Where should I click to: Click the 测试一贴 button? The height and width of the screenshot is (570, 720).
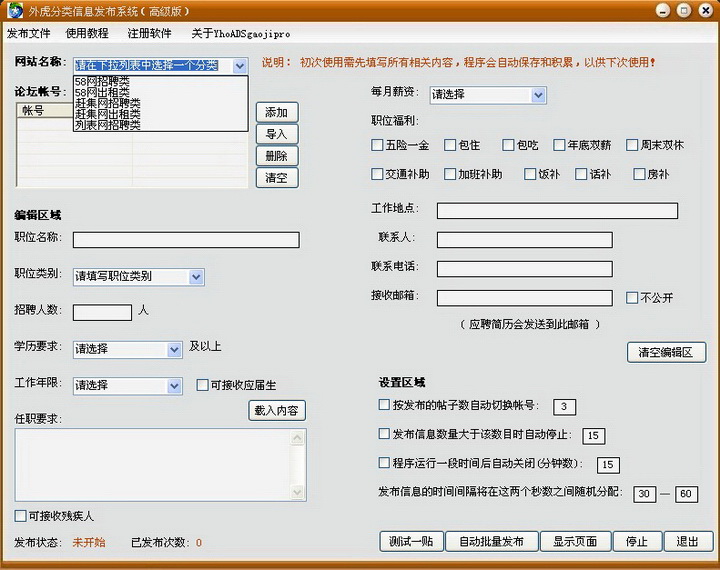411,542
